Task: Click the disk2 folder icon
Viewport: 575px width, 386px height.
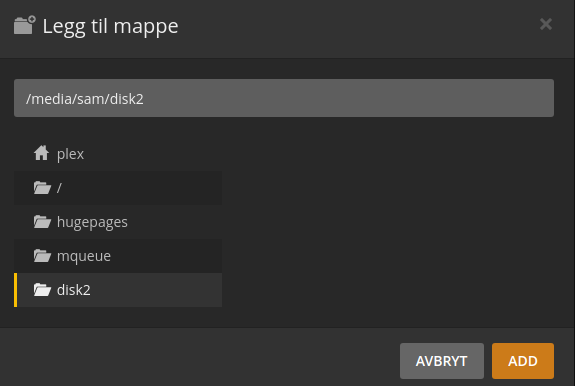Action: tap(42, 290)
